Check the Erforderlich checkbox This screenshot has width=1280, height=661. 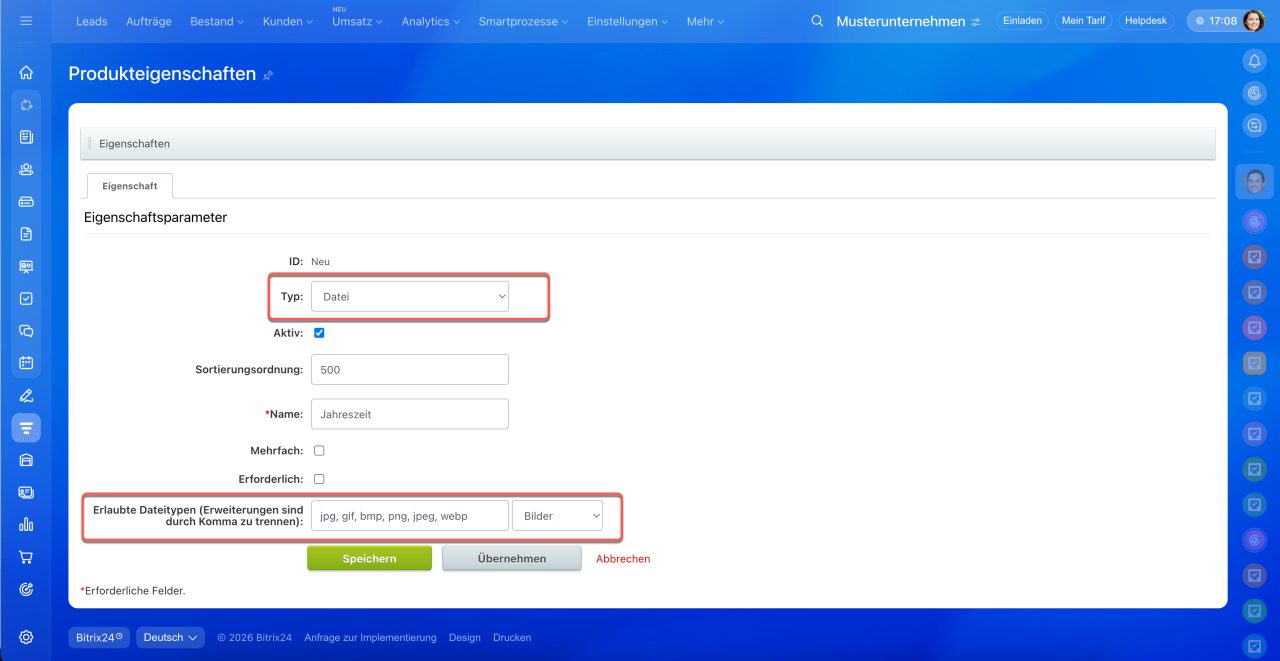click(x=319, y=479)
